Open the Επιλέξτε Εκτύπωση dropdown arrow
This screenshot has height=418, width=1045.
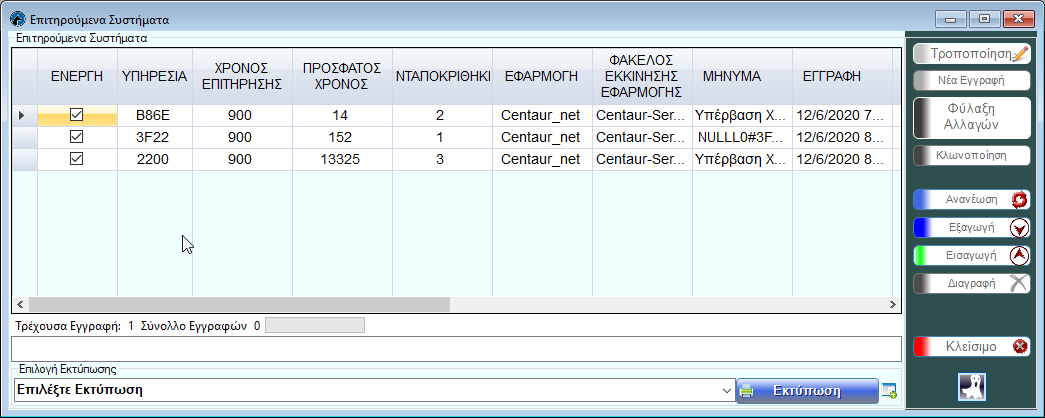click(x=726, y=391)
